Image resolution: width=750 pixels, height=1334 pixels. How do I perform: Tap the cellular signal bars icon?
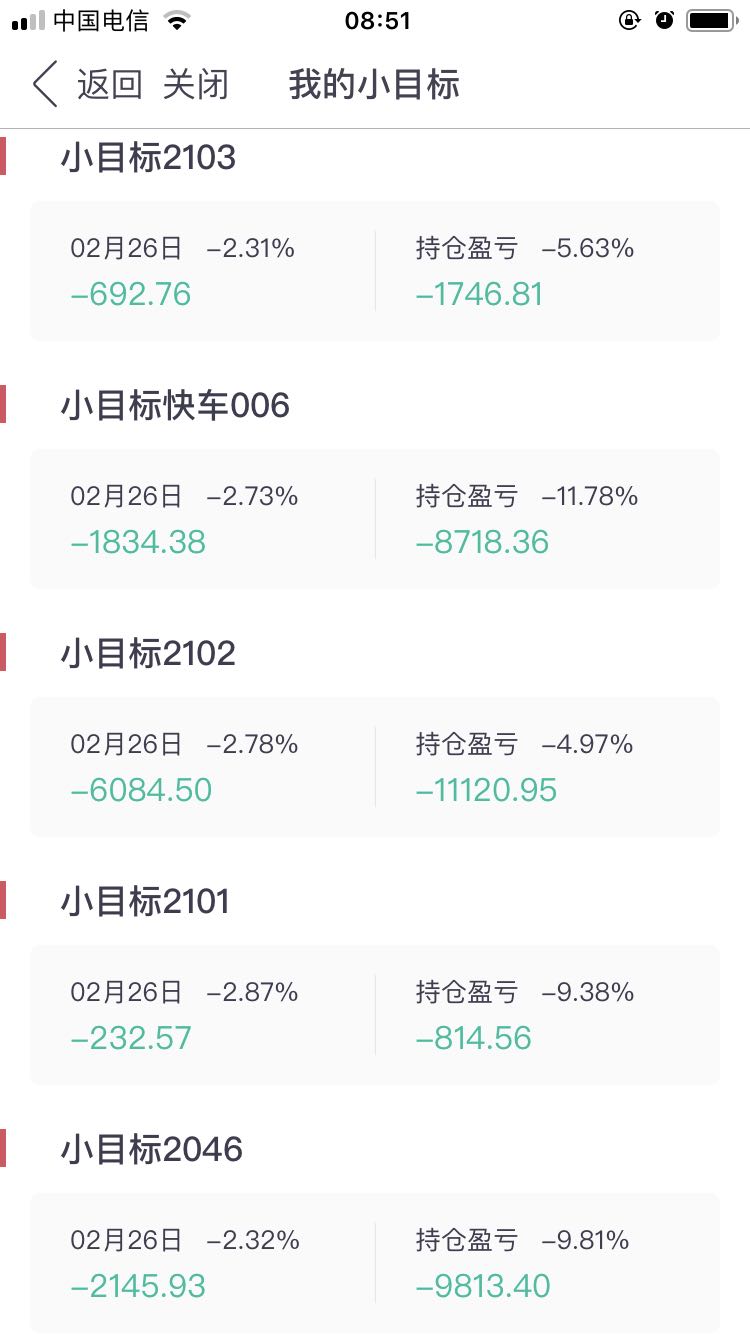29,21
